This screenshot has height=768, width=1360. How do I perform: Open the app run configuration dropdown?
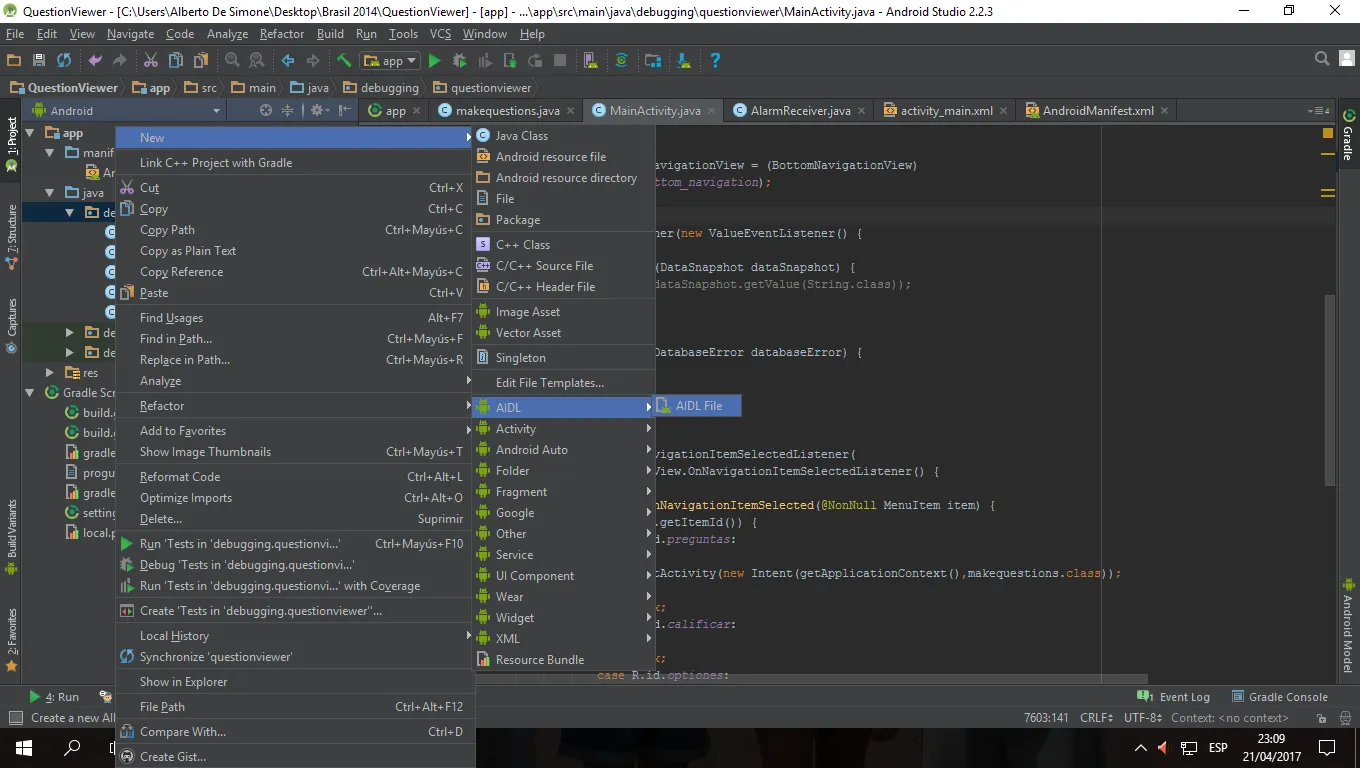click(x=391, y=61)
